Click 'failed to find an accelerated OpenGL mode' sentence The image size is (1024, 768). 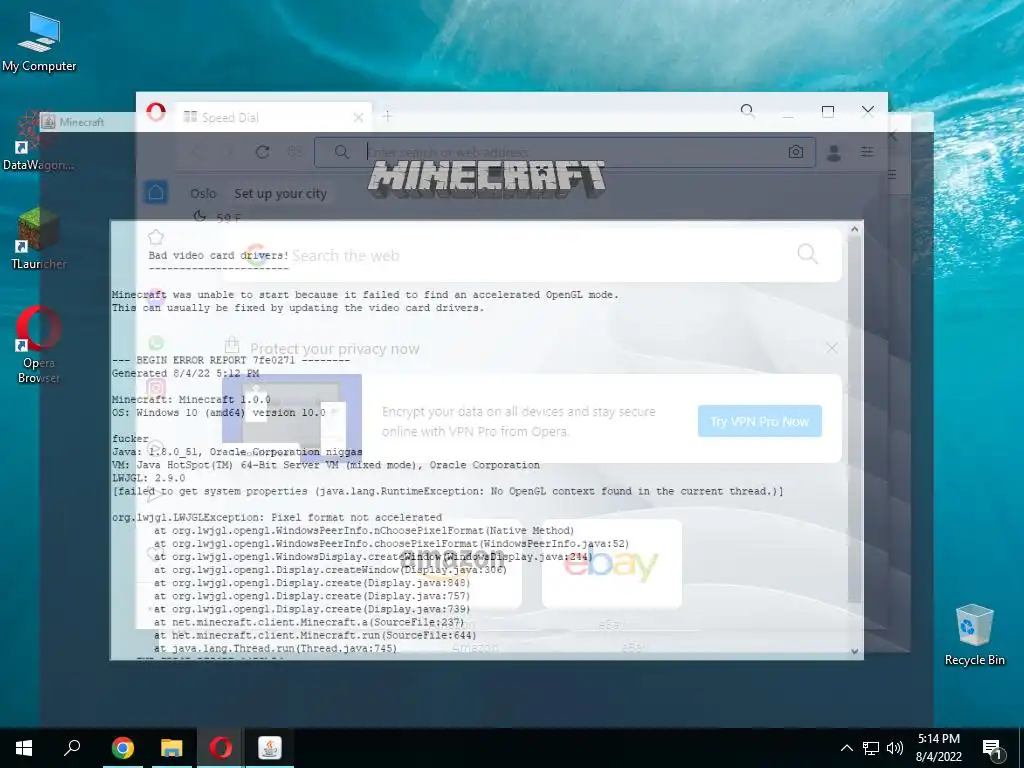[365, 295]
